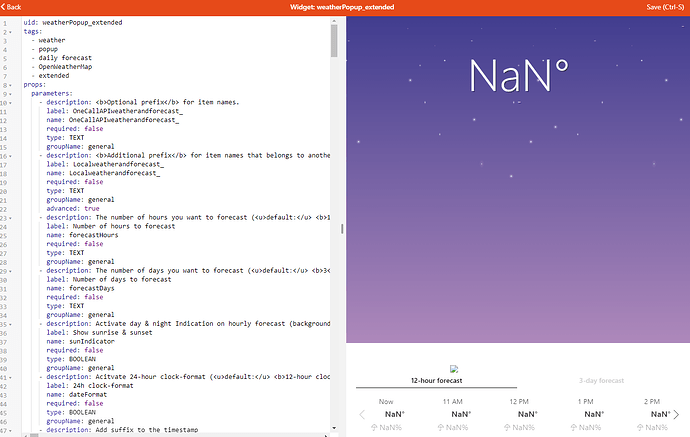Image resolution: width=690 pixels, height=437 pixels.
Task: Click 'label: OneCallAPIweatherandforecast_' line
Action: pos(114,111)
